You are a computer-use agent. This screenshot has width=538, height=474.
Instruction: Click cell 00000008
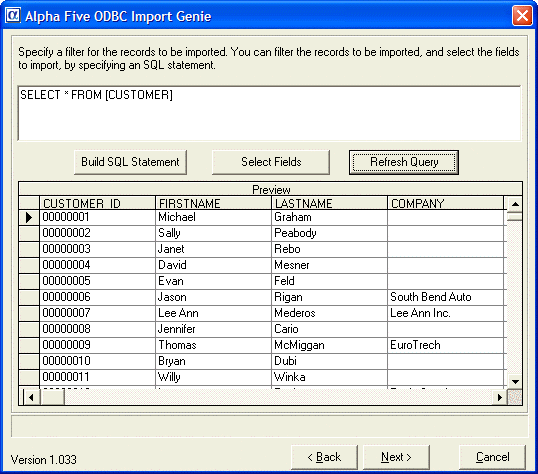coord(97,329)
